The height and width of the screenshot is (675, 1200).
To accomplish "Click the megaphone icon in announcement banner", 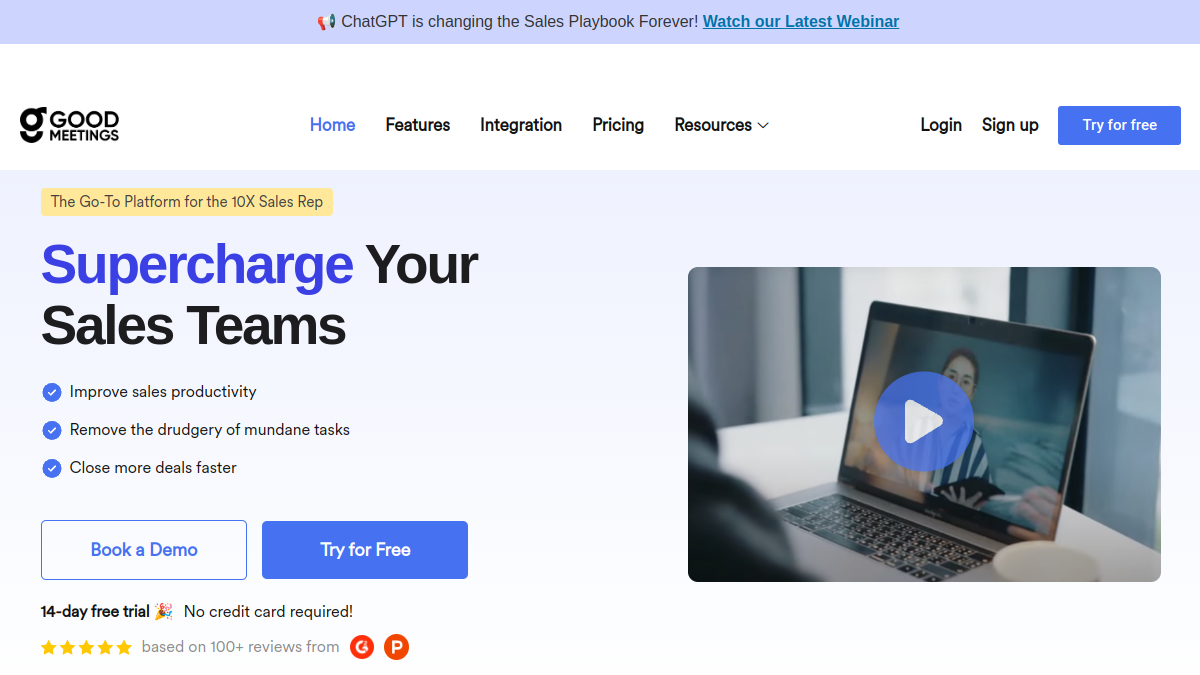I will coord(326,22).
